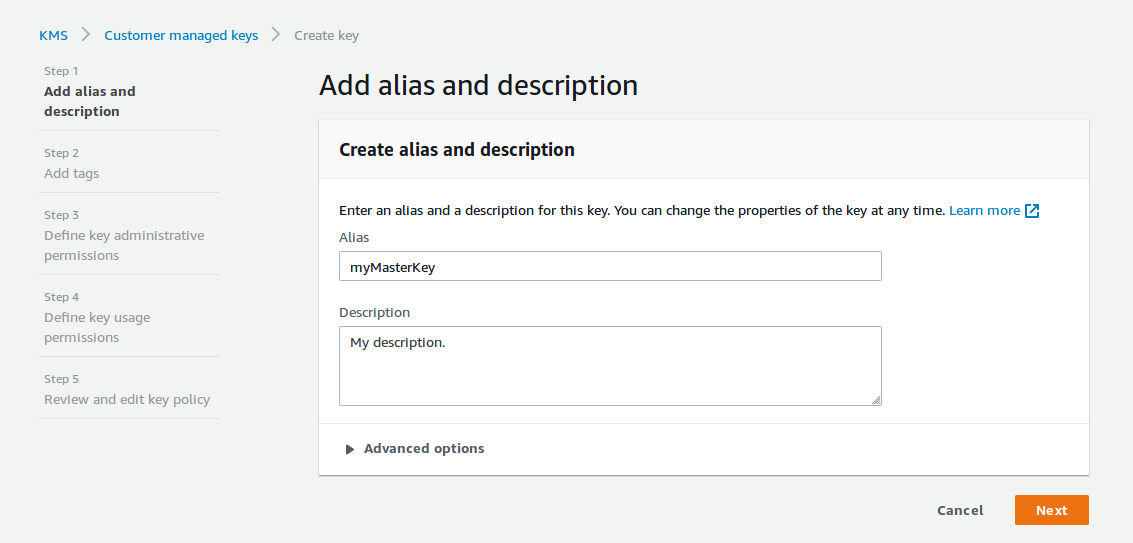Image resolution: width=1133 pixels, height=543 pixels.
Task: Open Step 4 Define key usage permissions
Action: click(97, 327)
